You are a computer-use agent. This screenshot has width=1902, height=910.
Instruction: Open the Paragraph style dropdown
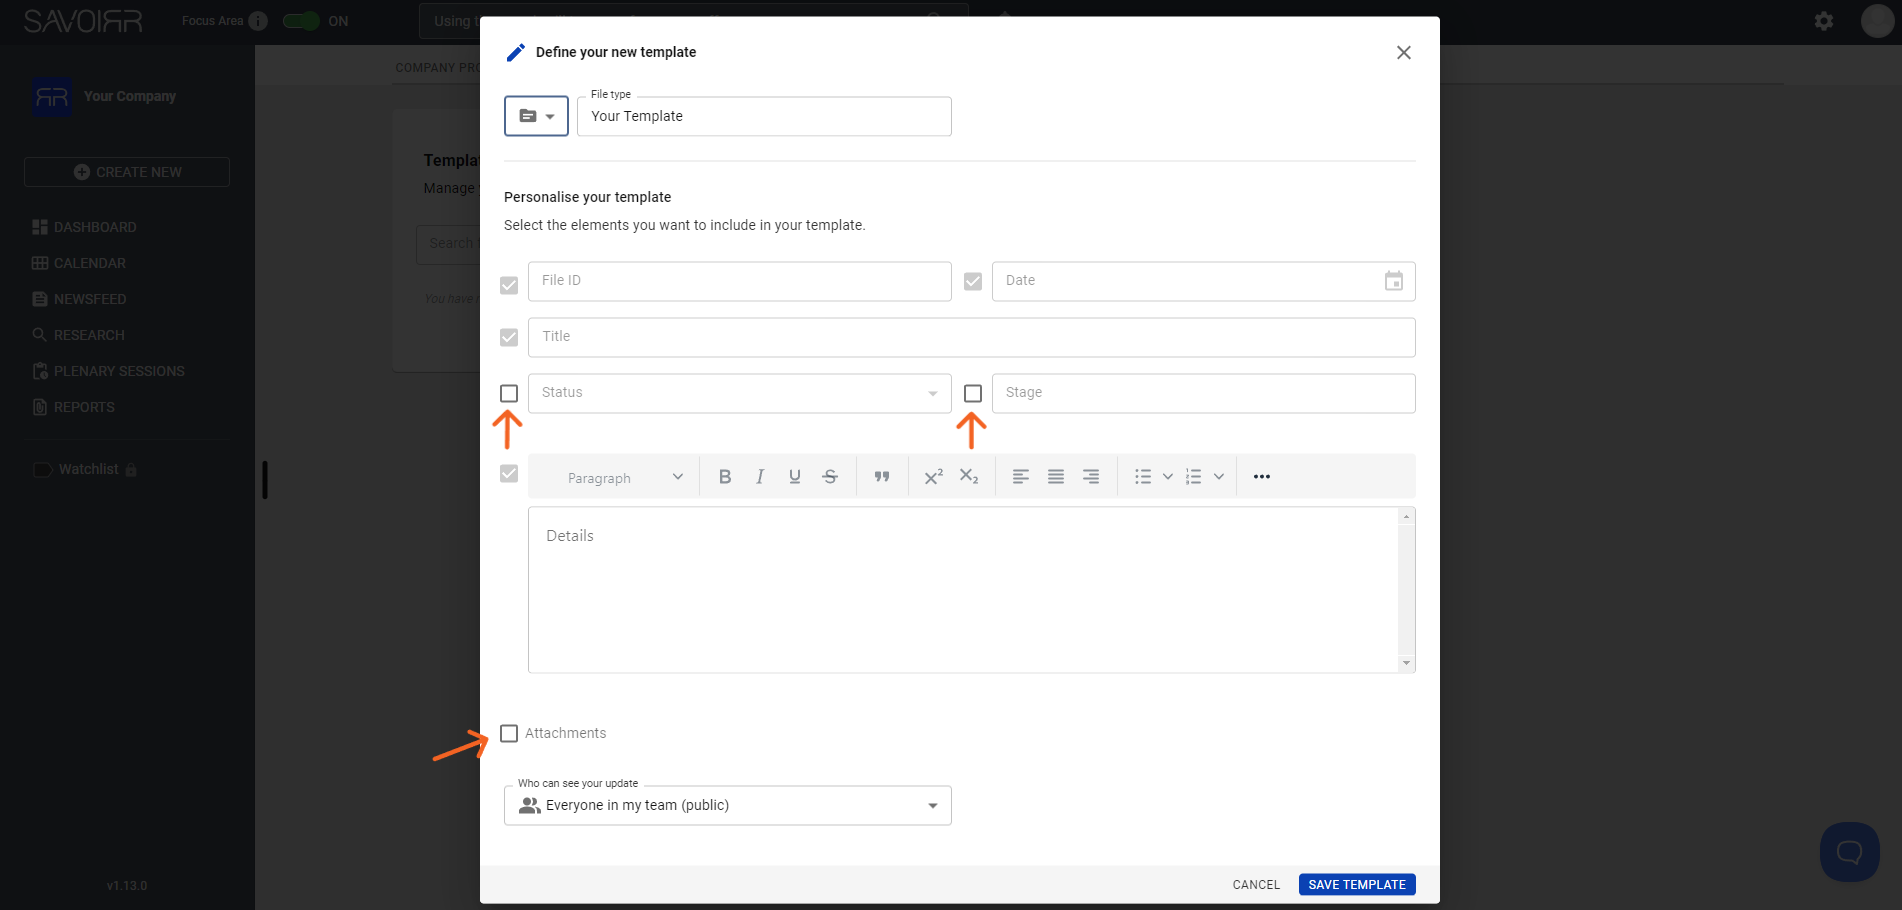pos(625,477)
